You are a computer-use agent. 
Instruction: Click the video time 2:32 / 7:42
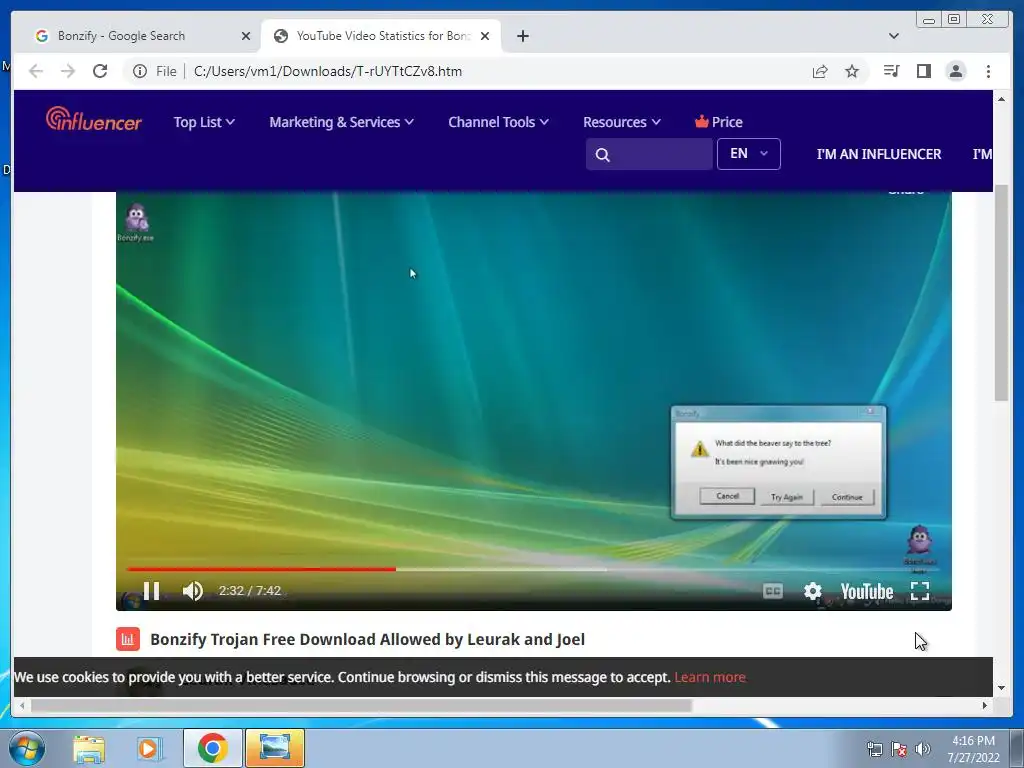[x=249, y=591]
